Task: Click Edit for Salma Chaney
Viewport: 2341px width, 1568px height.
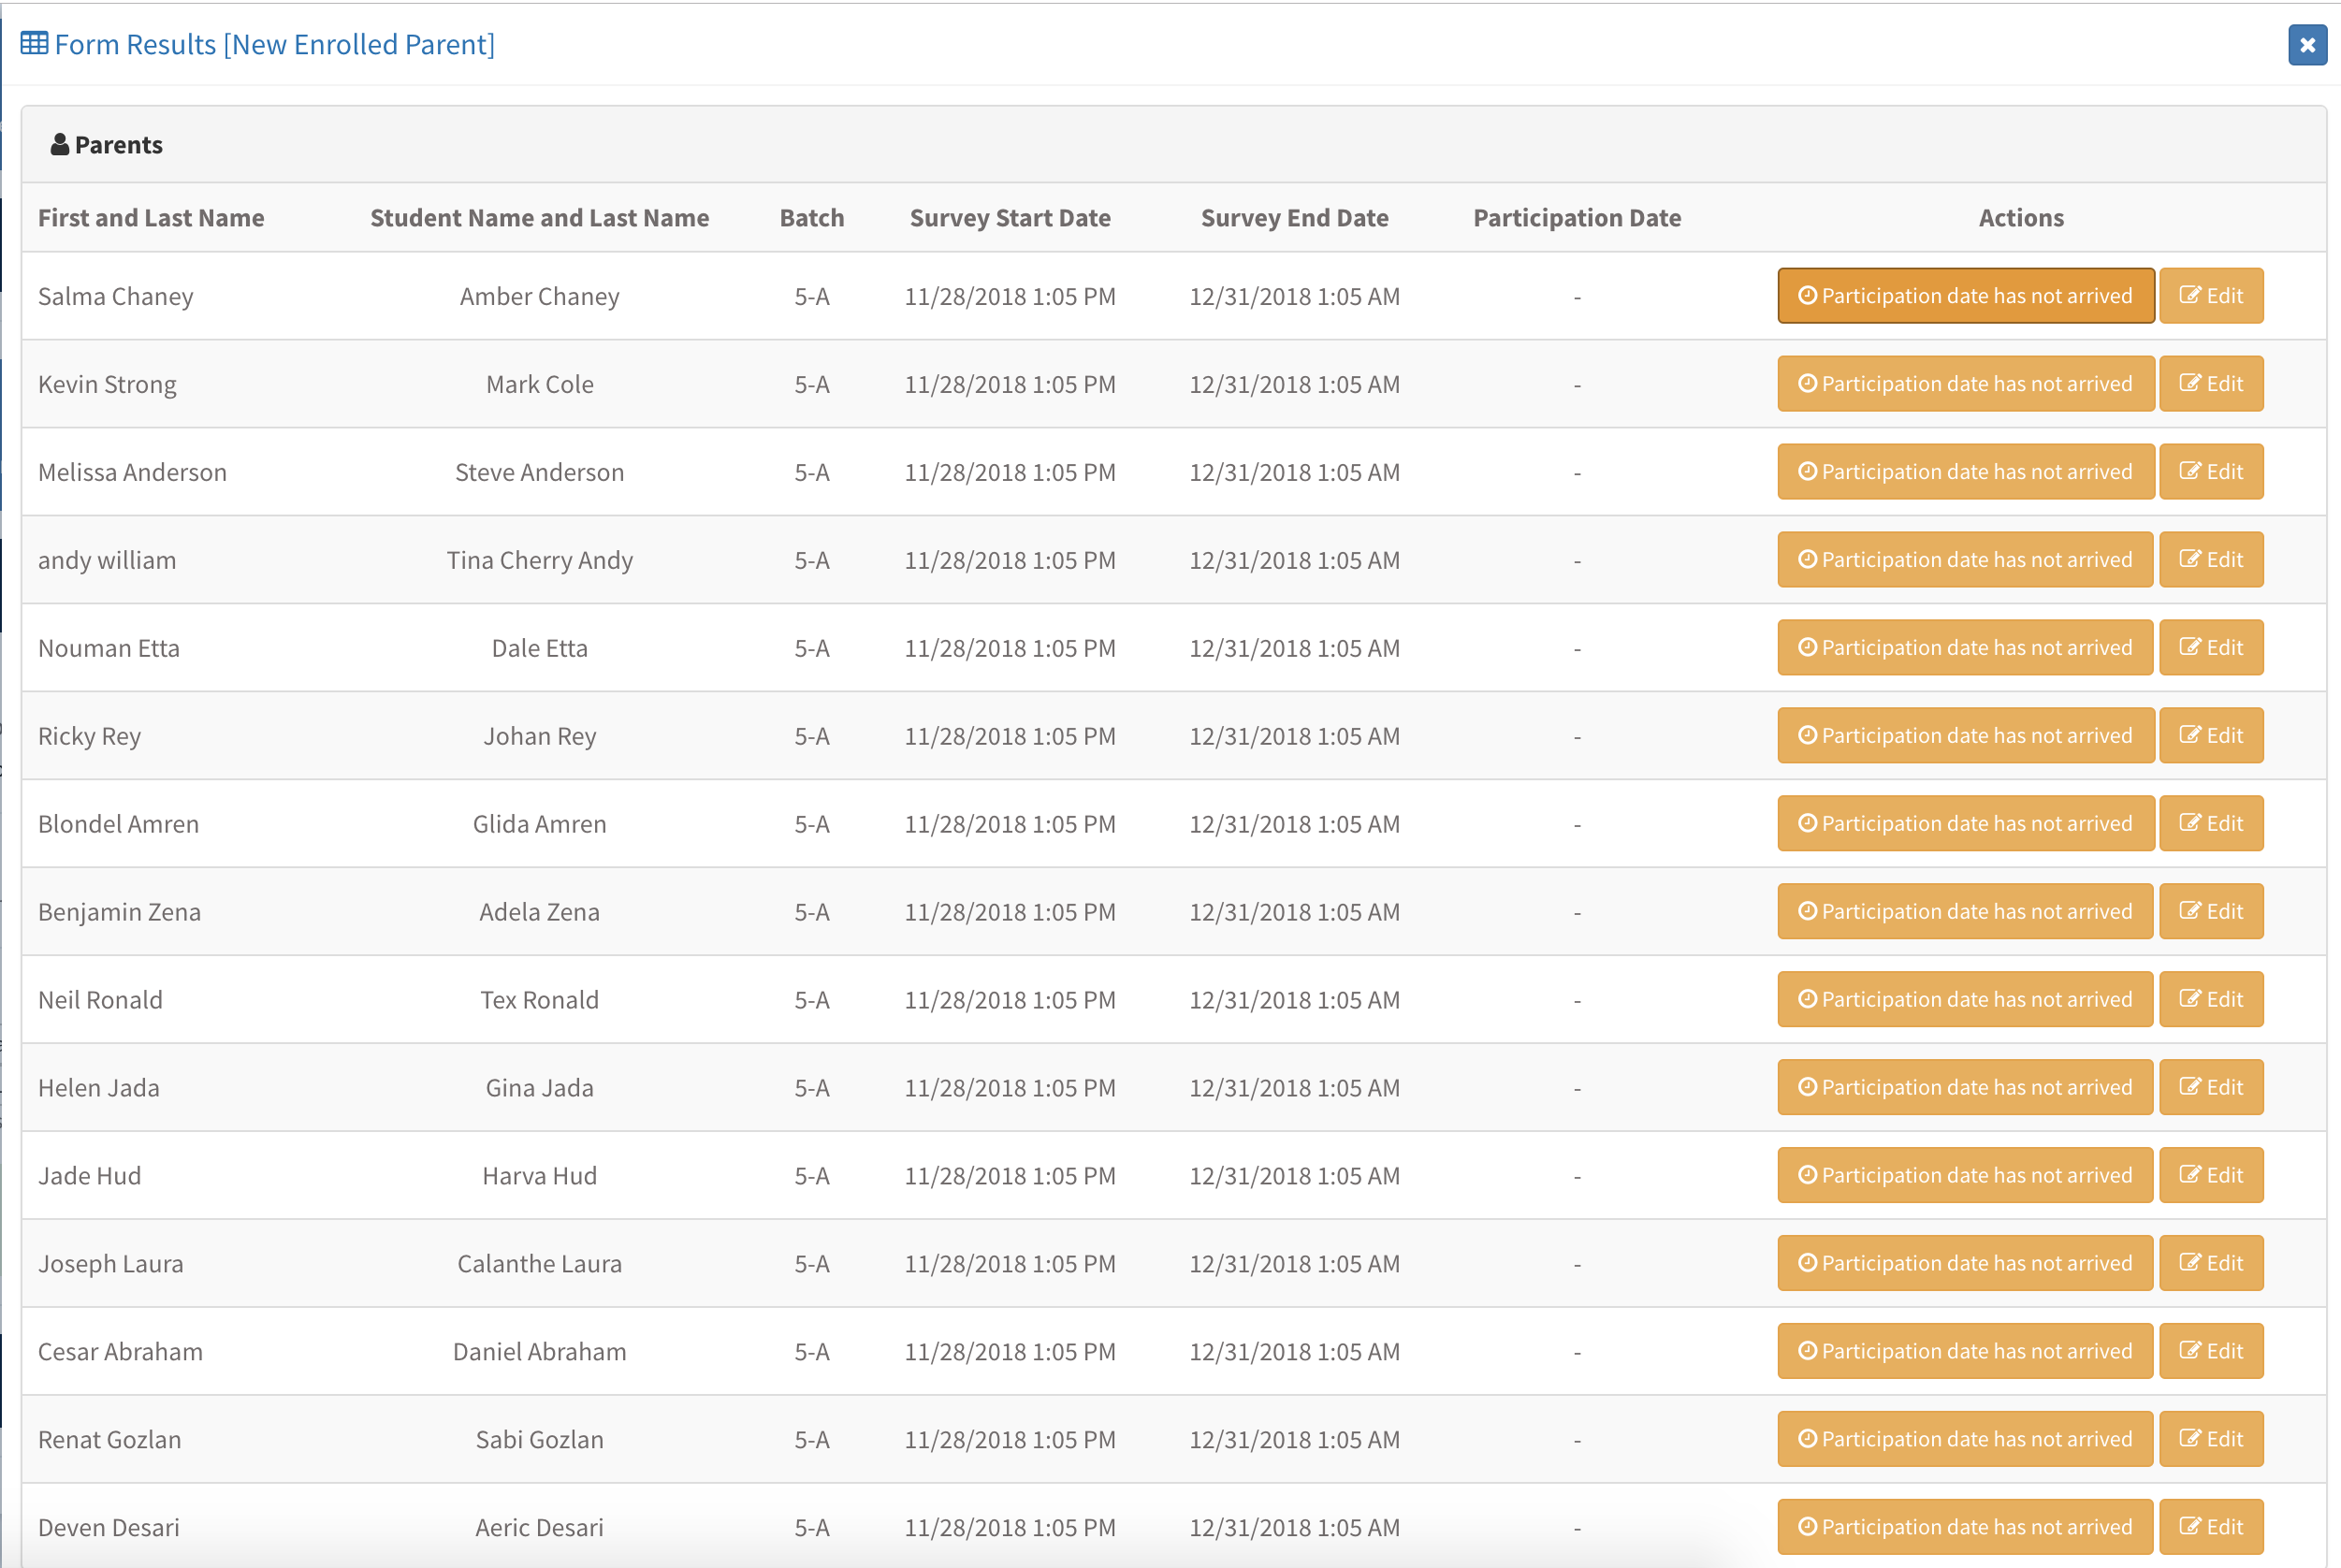Action: click(2211, 296)
